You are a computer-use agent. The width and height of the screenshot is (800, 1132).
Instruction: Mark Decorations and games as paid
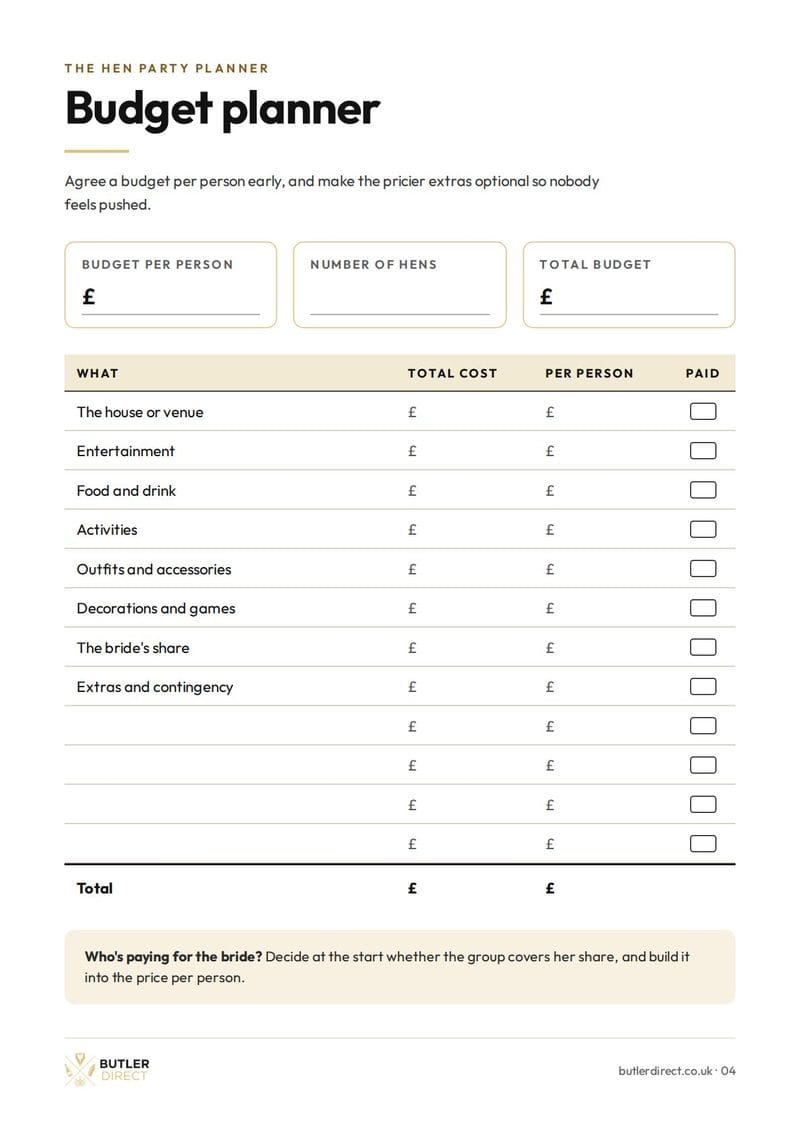[703, 608]
